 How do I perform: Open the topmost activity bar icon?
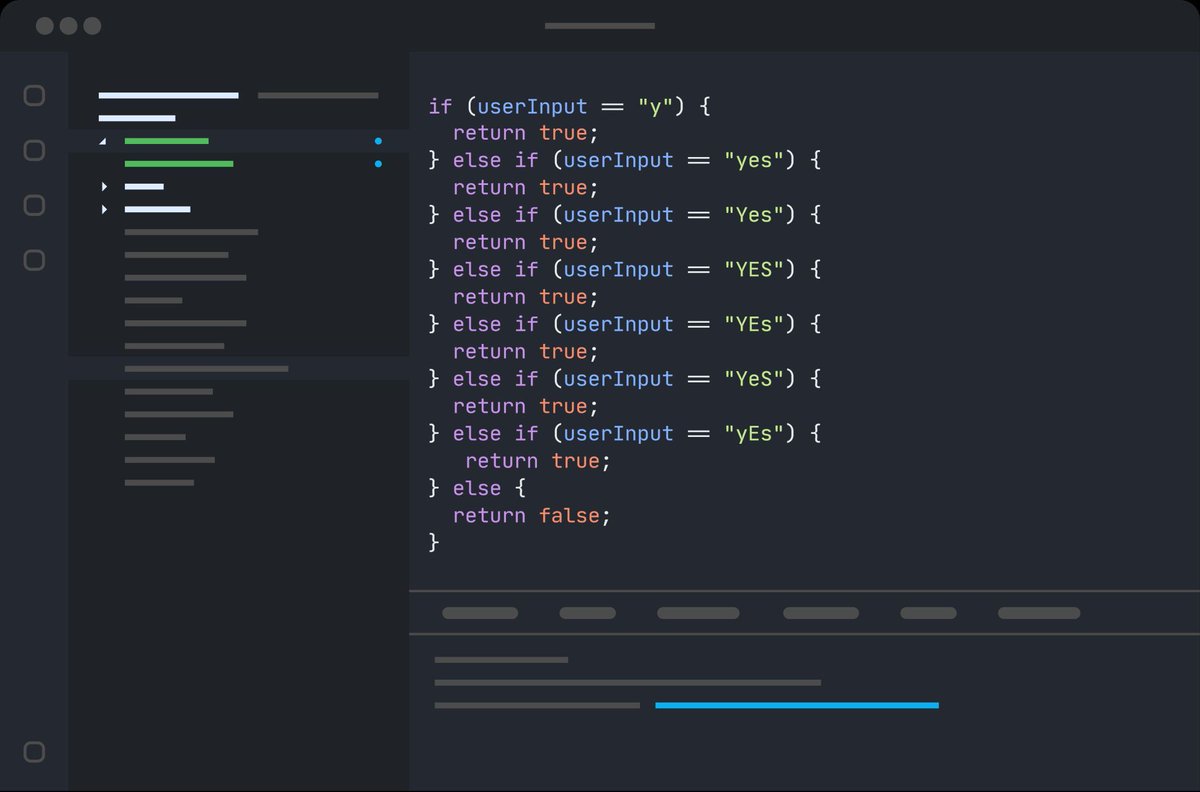coord(34,96)
